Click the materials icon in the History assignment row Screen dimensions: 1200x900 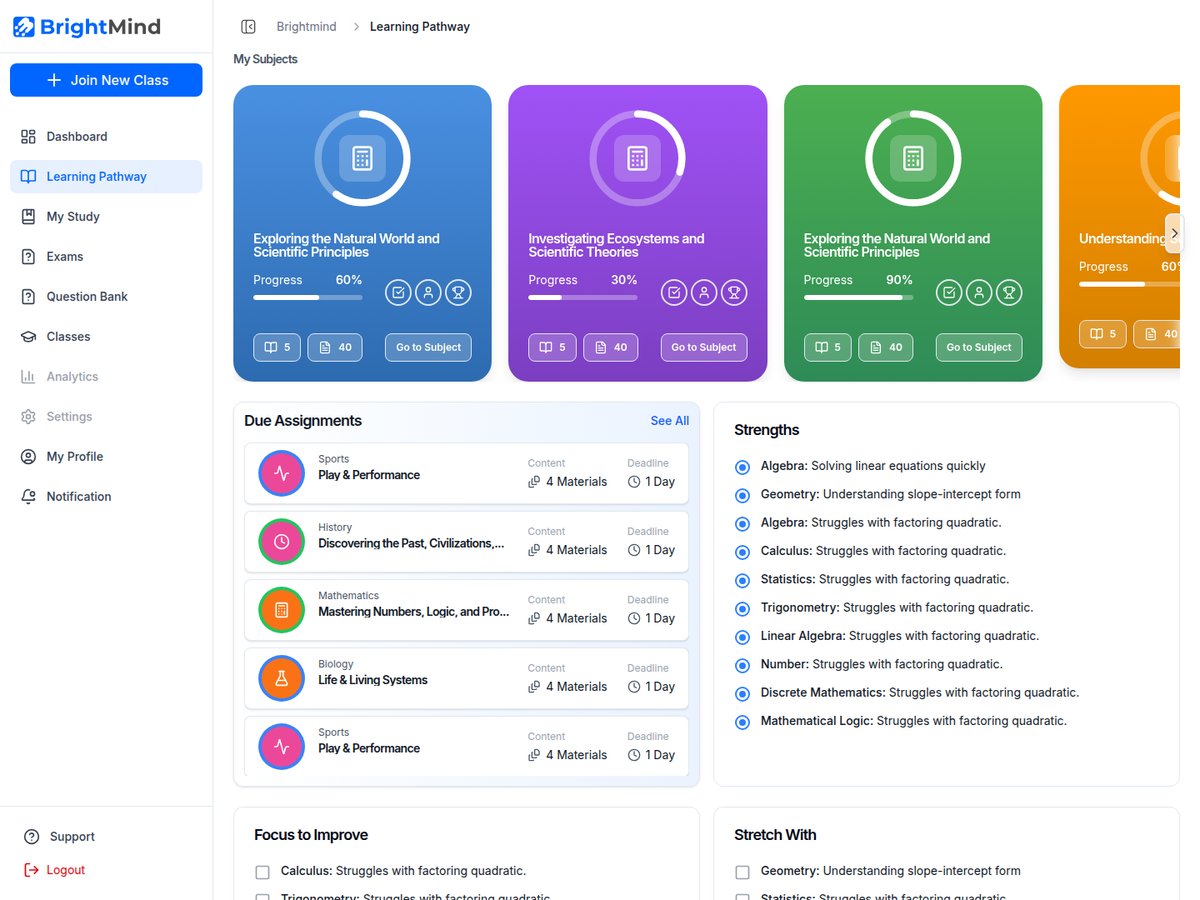pyautogui.click(x=534, y=550)
